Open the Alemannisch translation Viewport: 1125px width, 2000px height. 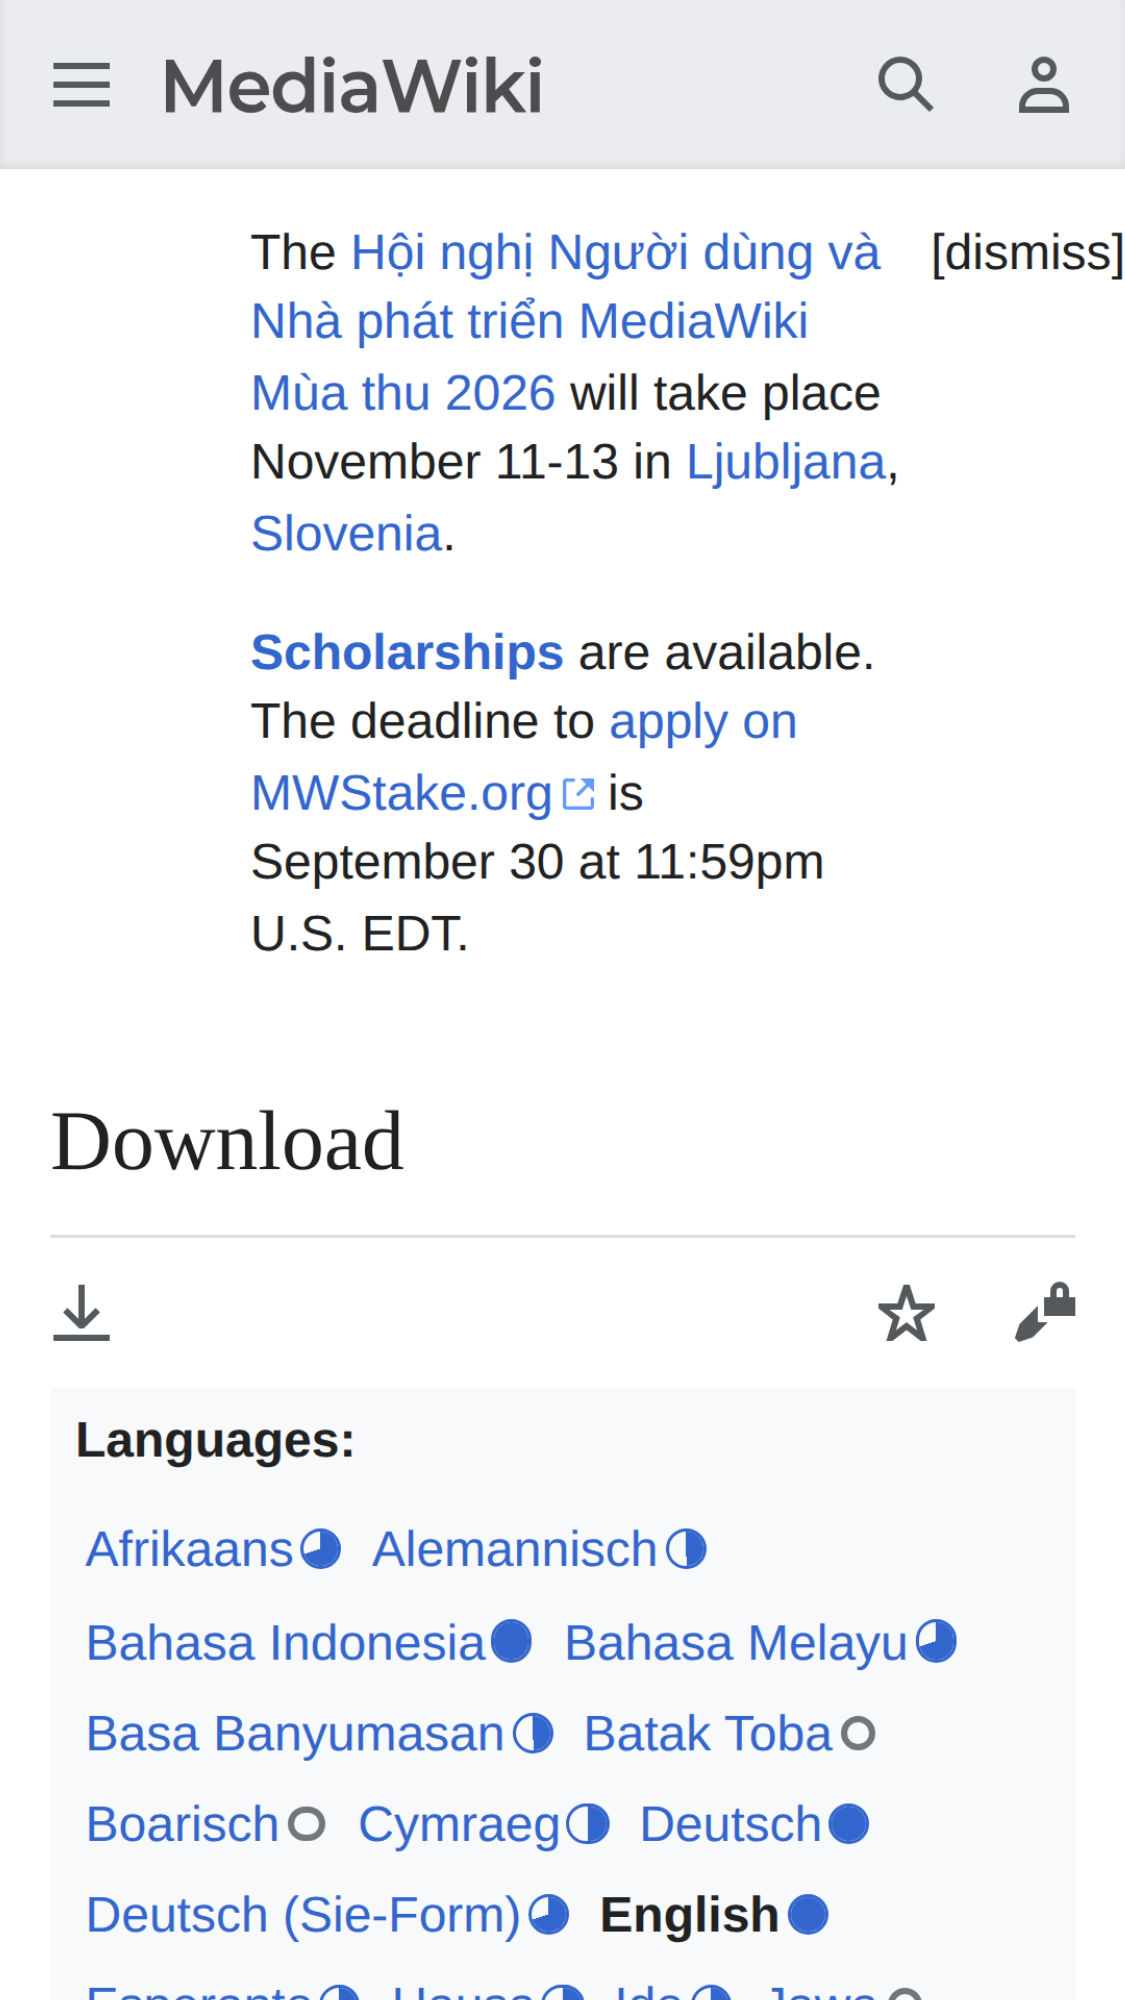(515, 1549)
